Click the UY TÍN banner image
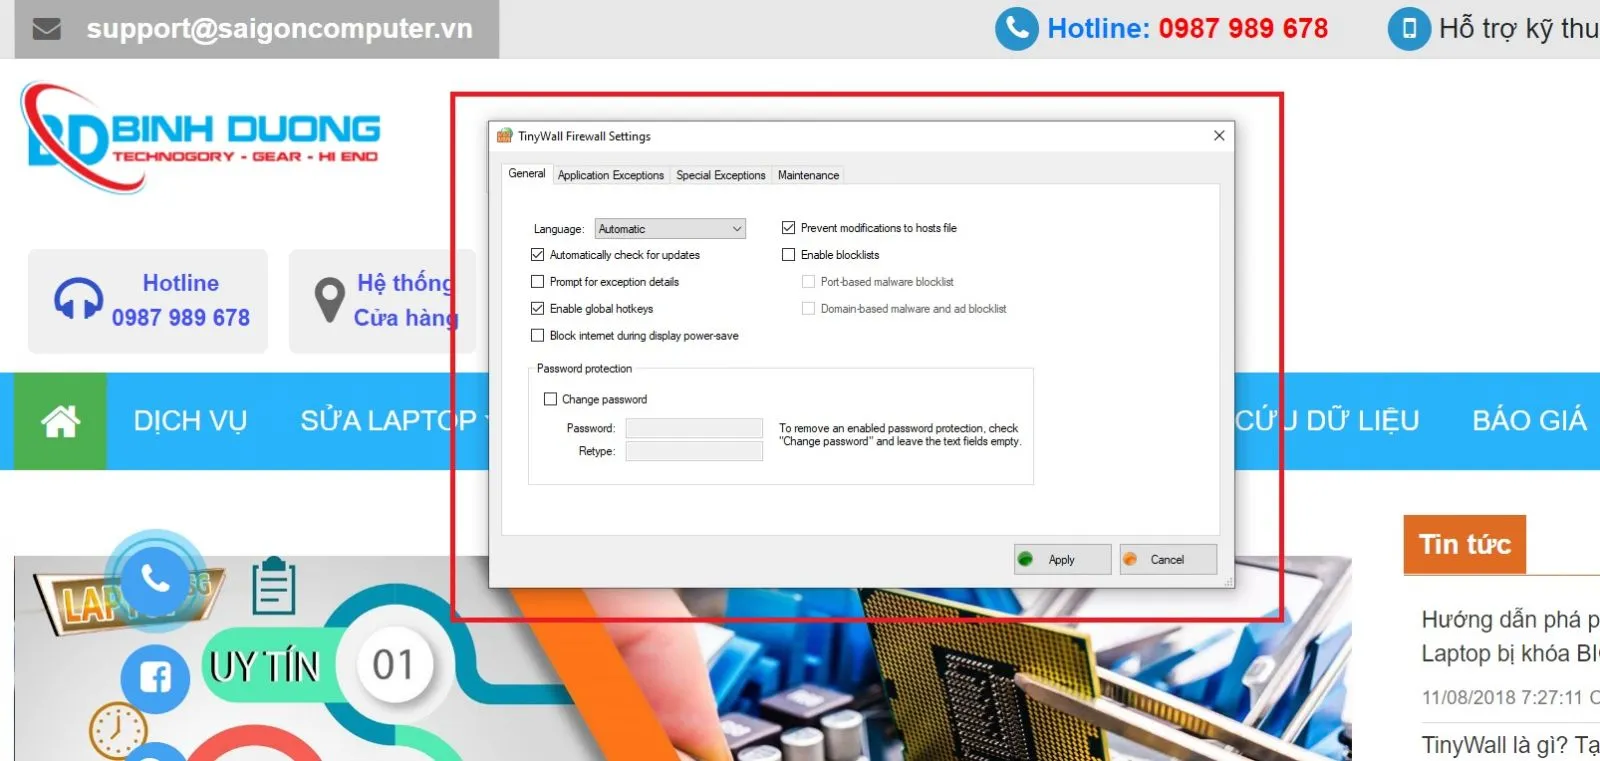 264,666
